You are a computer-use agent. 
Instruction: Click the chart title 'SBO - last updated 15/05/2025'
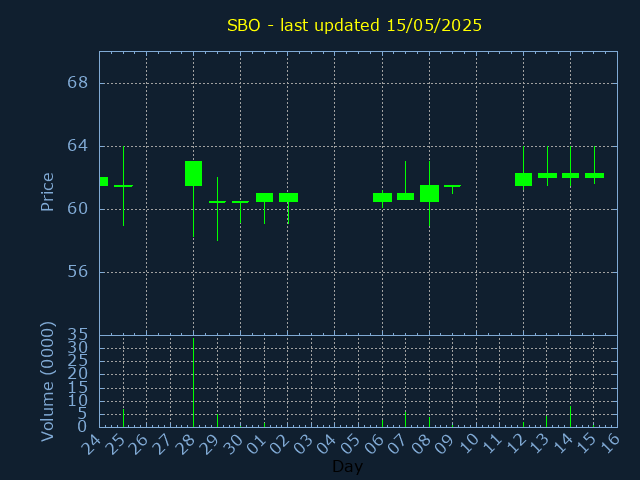(354, 25)
